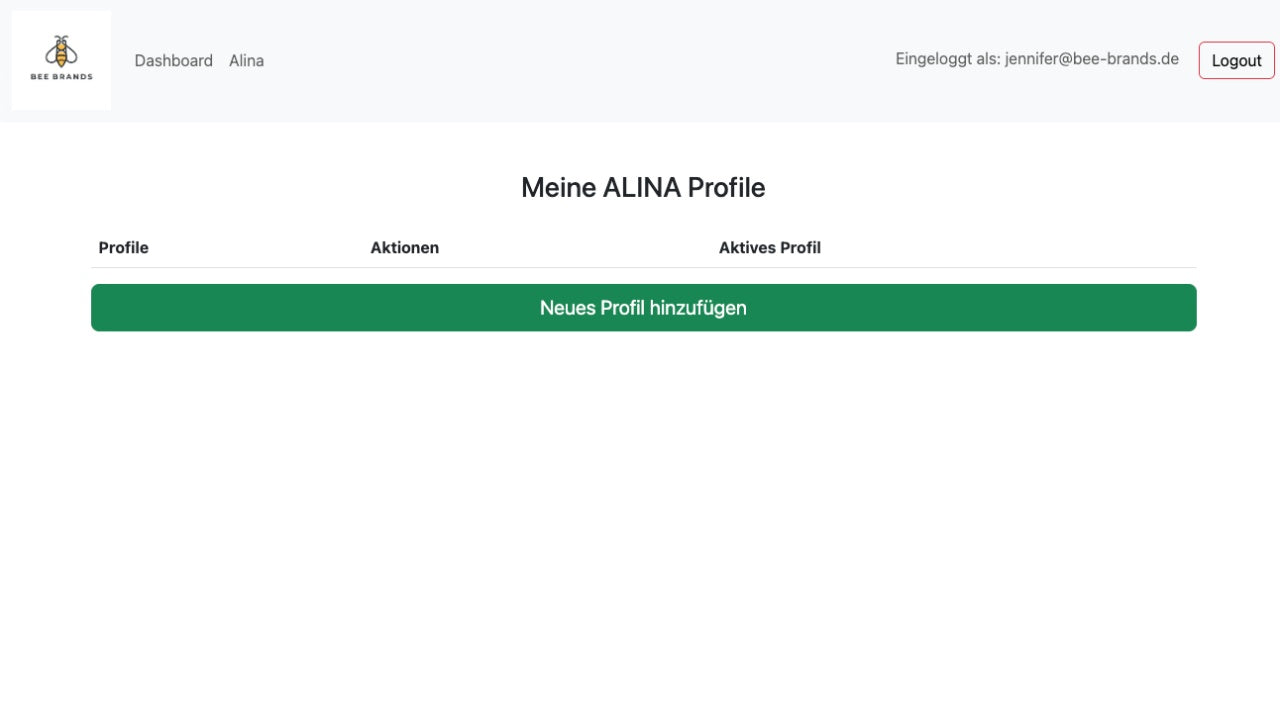1280x720 pixels.
Task: Click the bee icon in the logo
Action: point(61,52)
